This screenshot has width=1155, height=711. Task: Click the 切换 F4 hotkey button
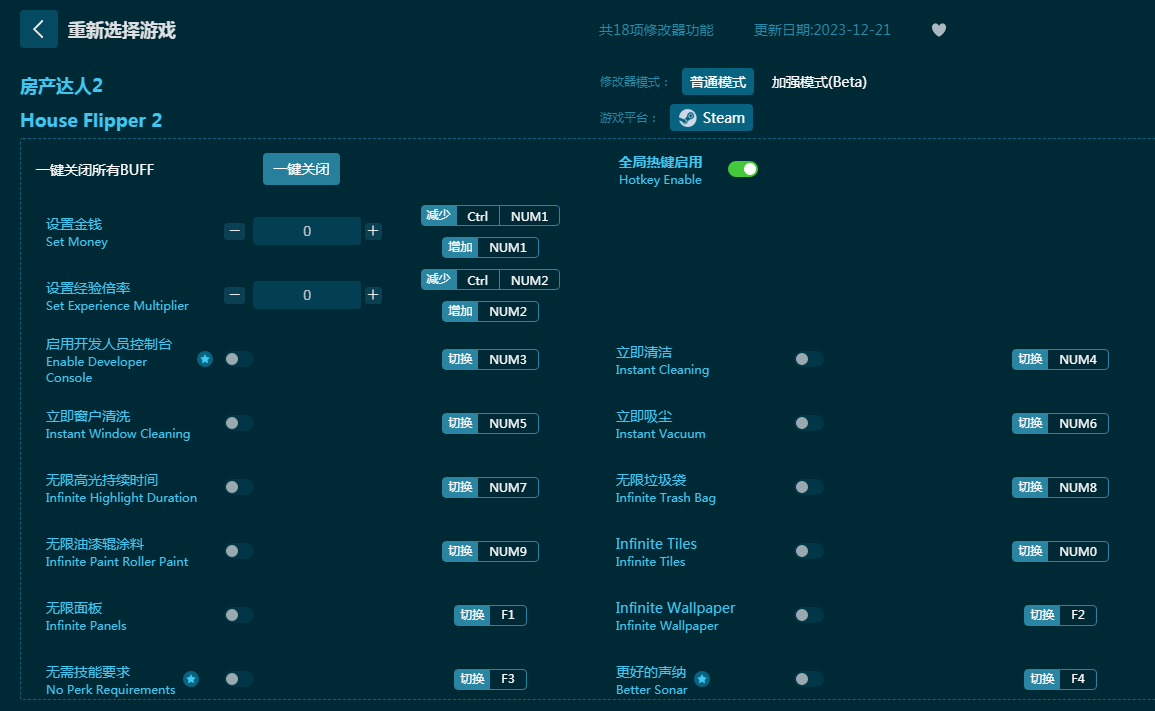coord(1060,679)
